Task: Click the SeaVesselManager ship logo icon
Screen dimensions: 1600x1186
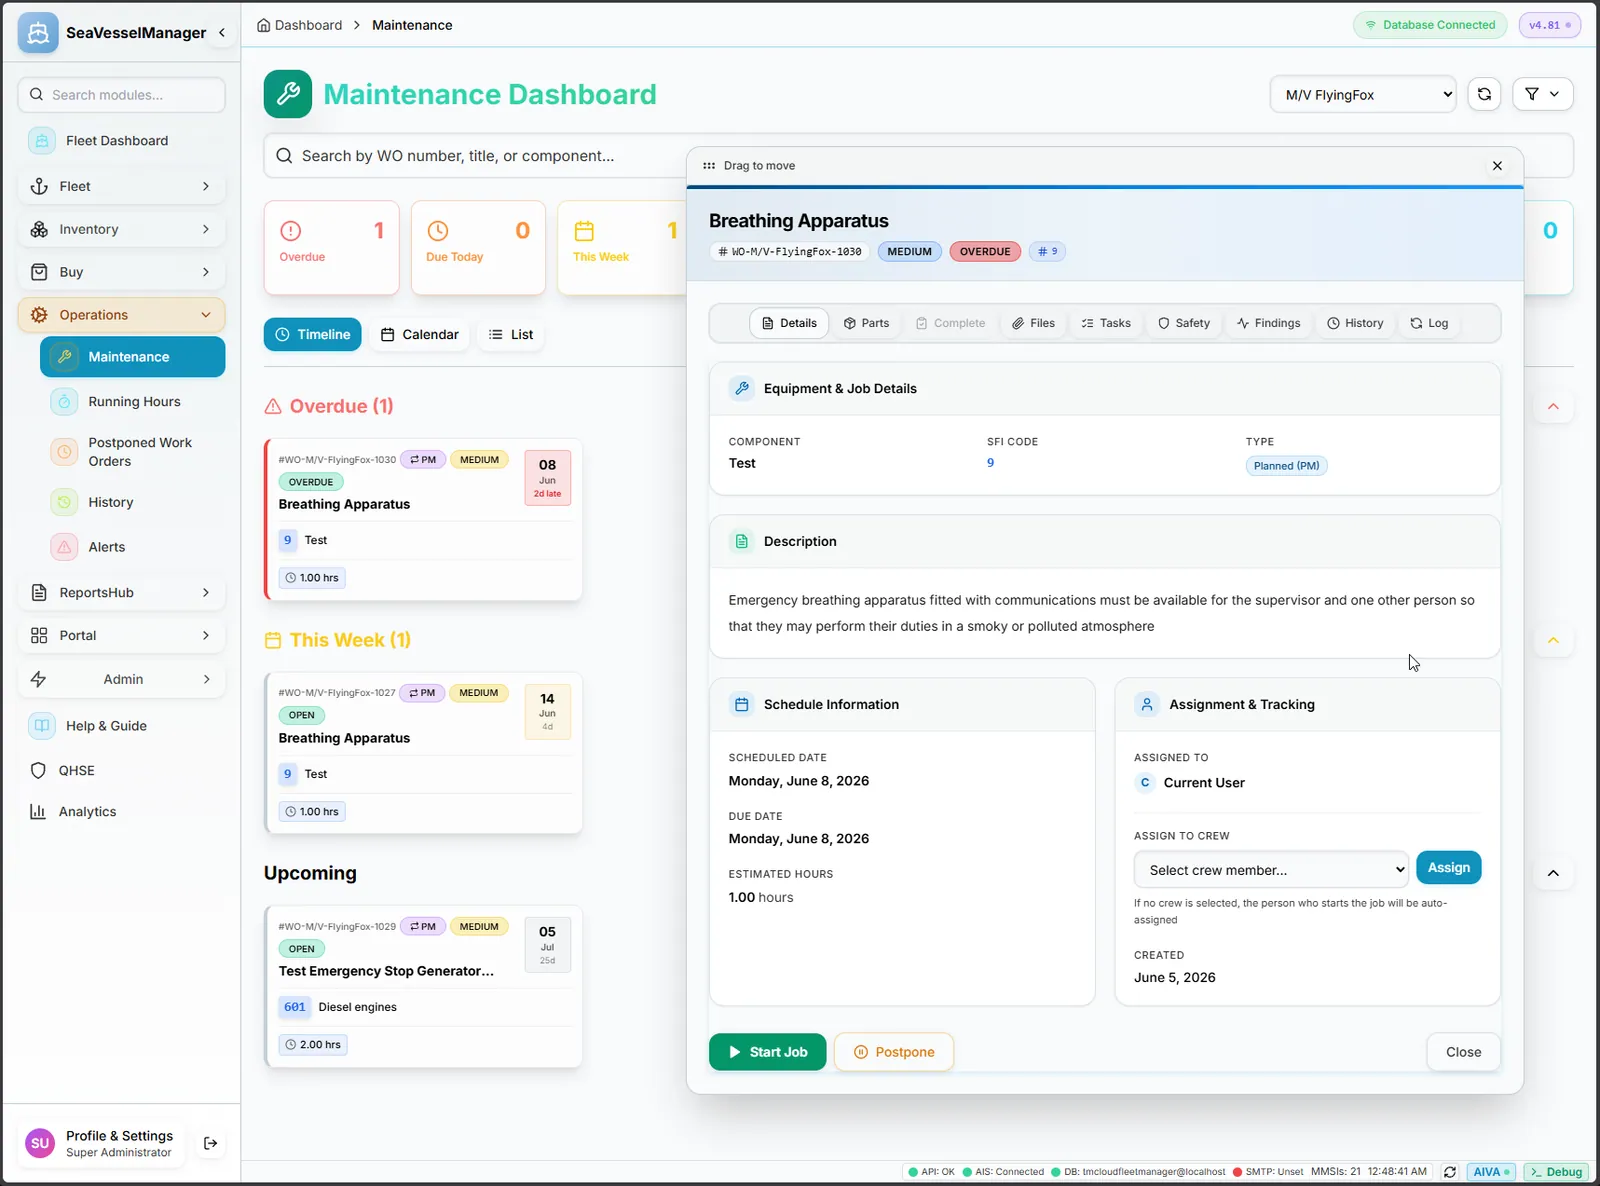Action: point(38,33)
